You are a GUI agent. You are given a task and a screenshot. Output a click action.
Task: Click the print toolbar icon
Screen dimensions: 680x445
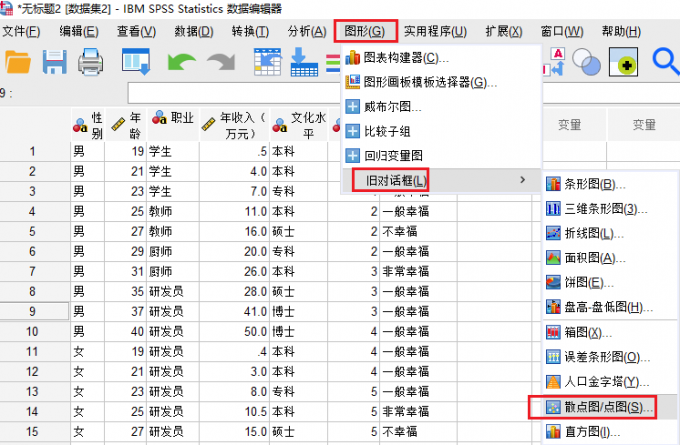(90, 62)
